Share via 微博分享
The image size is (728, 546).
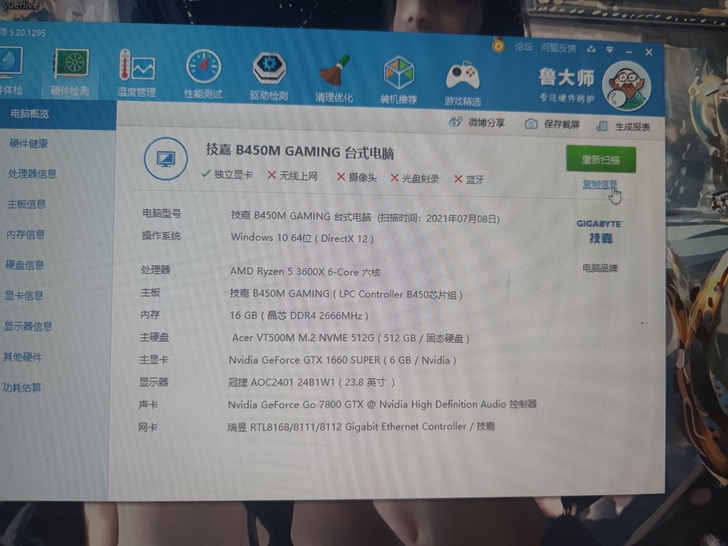click(x=477, y=123)
